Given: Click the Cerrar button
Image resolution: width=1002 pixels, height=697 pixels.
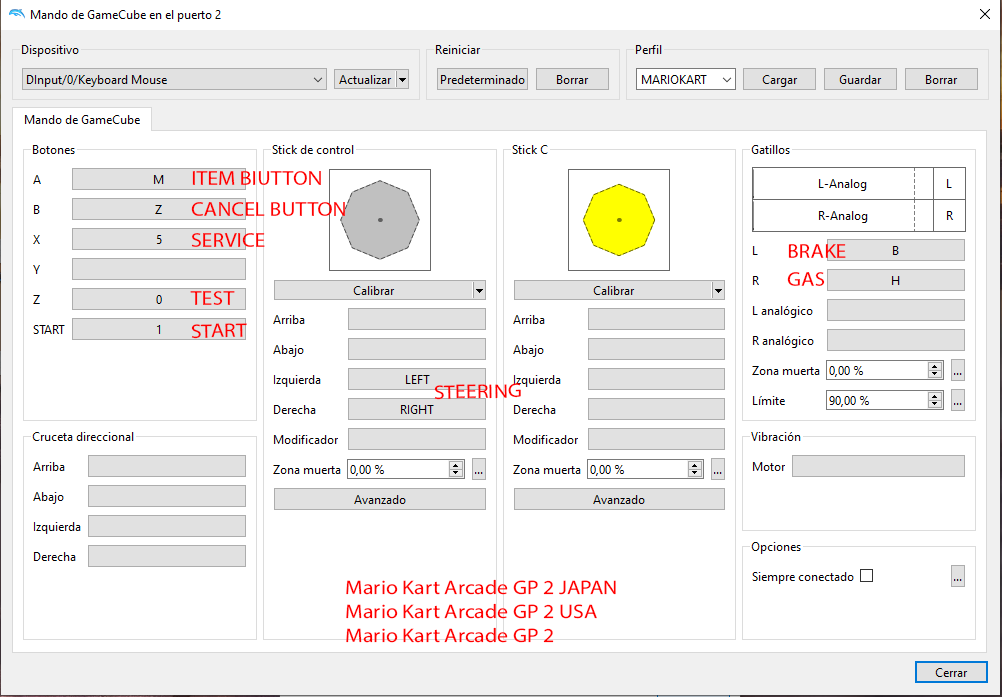Looking at the screenshot, I should tap(951, 673).
